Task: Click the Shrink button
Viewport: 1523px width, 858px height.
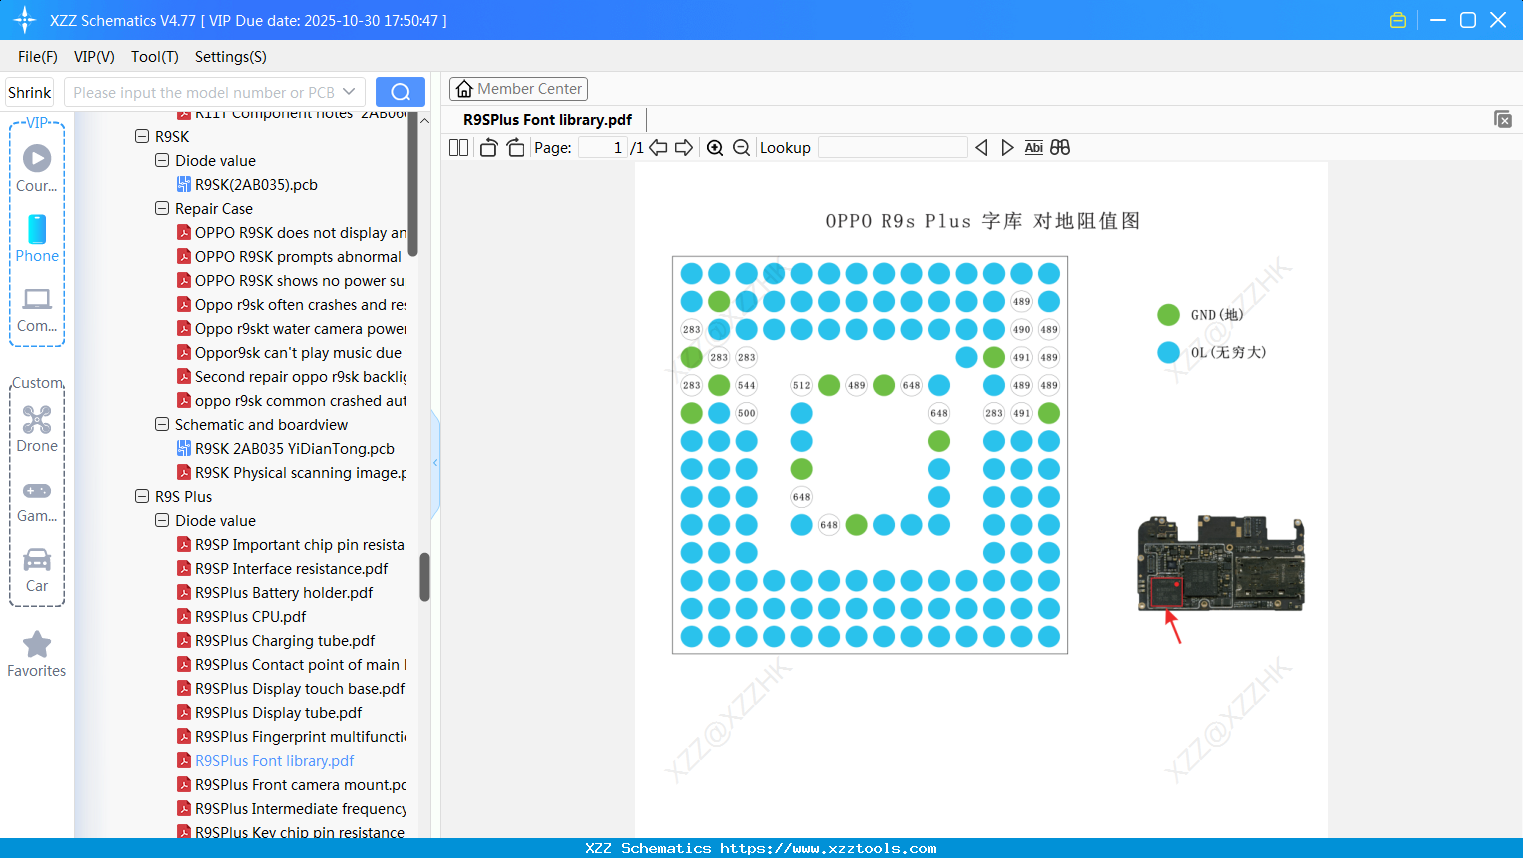Action: 30,92
